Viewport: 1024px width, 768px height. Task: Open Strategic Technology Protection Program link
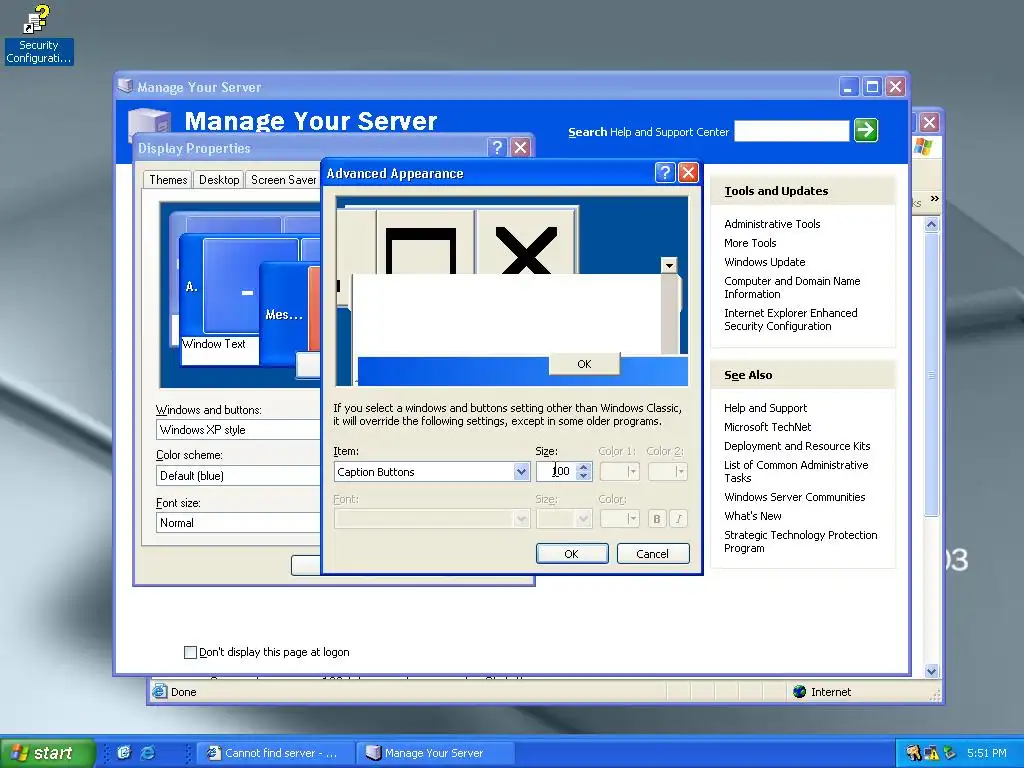click(800, 541)
